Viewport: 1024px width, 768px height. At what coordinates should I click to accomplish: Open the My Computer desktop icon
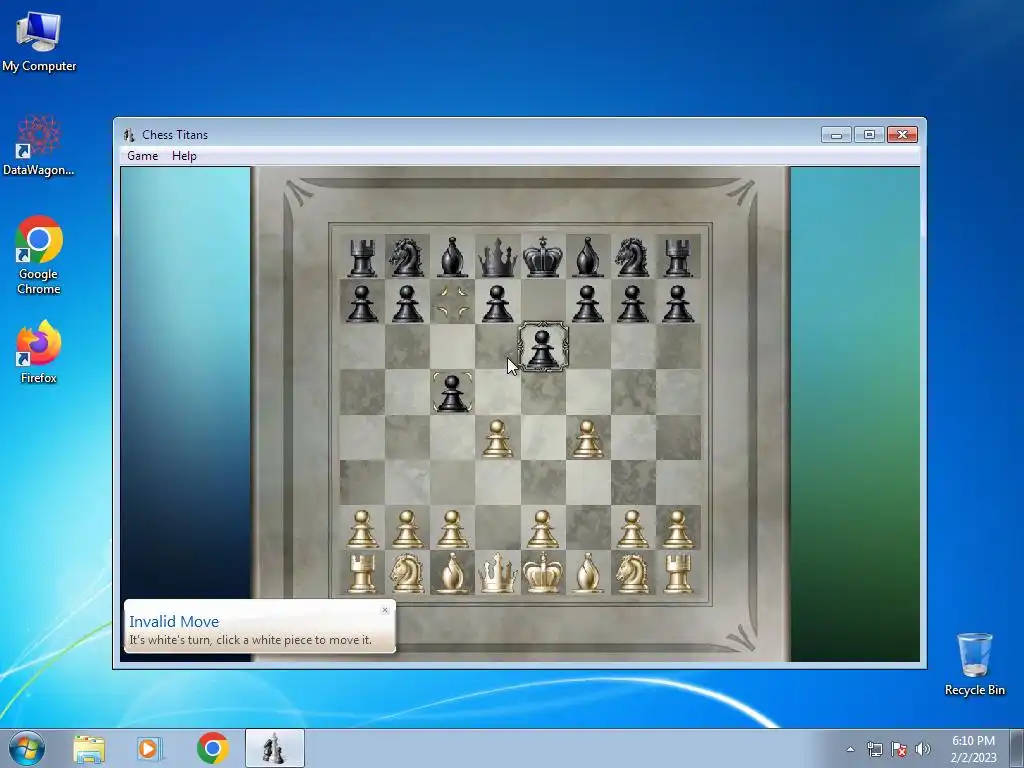pos(39,42)
